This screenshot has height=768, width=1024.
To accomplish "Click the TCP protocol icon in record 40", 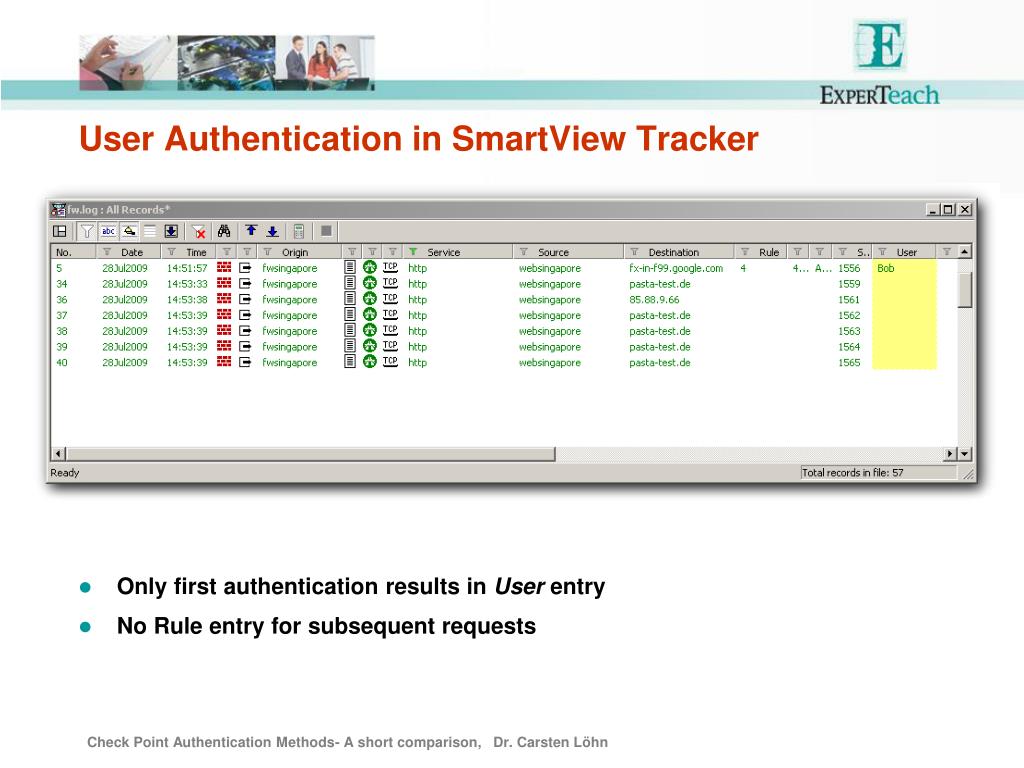I will (390, 361).
